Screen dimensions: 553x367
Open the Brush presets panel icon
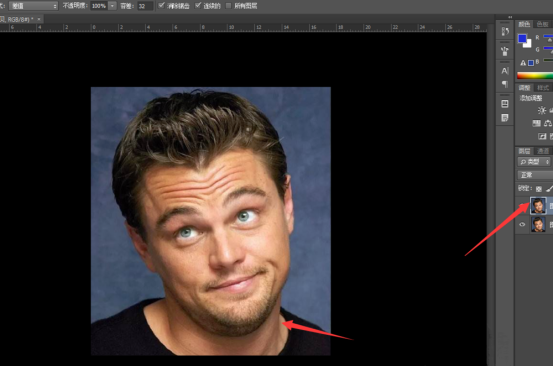coord(505,51)
